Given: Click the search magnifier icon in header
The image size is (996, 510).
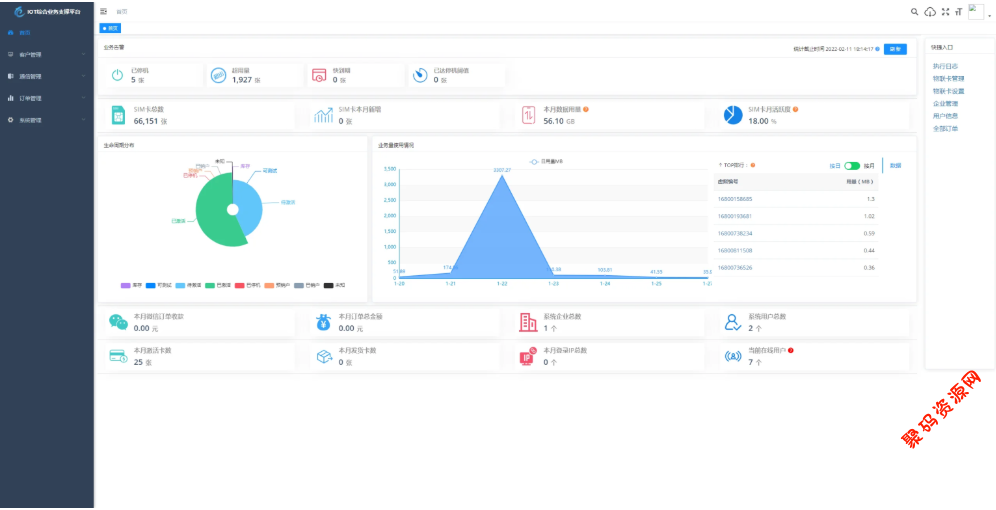Looking at the screenshot, I should click(x=914, y=11).
